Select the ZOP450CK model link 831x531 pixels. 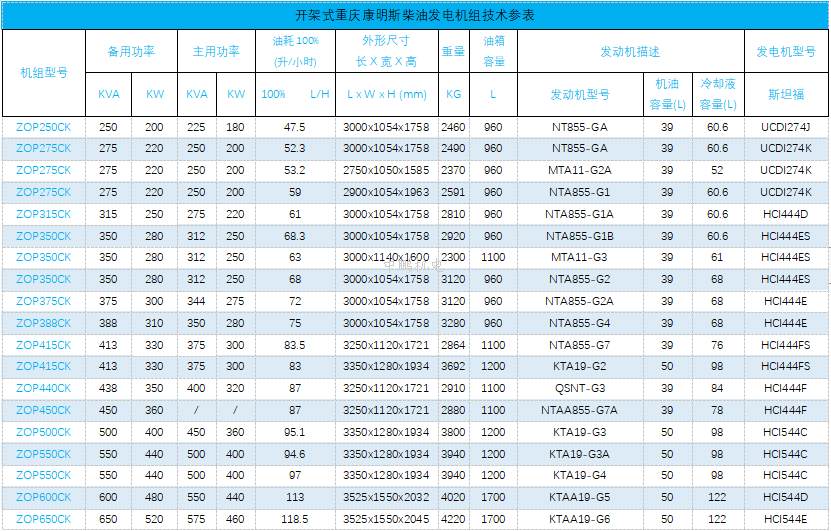click(44, 410)
